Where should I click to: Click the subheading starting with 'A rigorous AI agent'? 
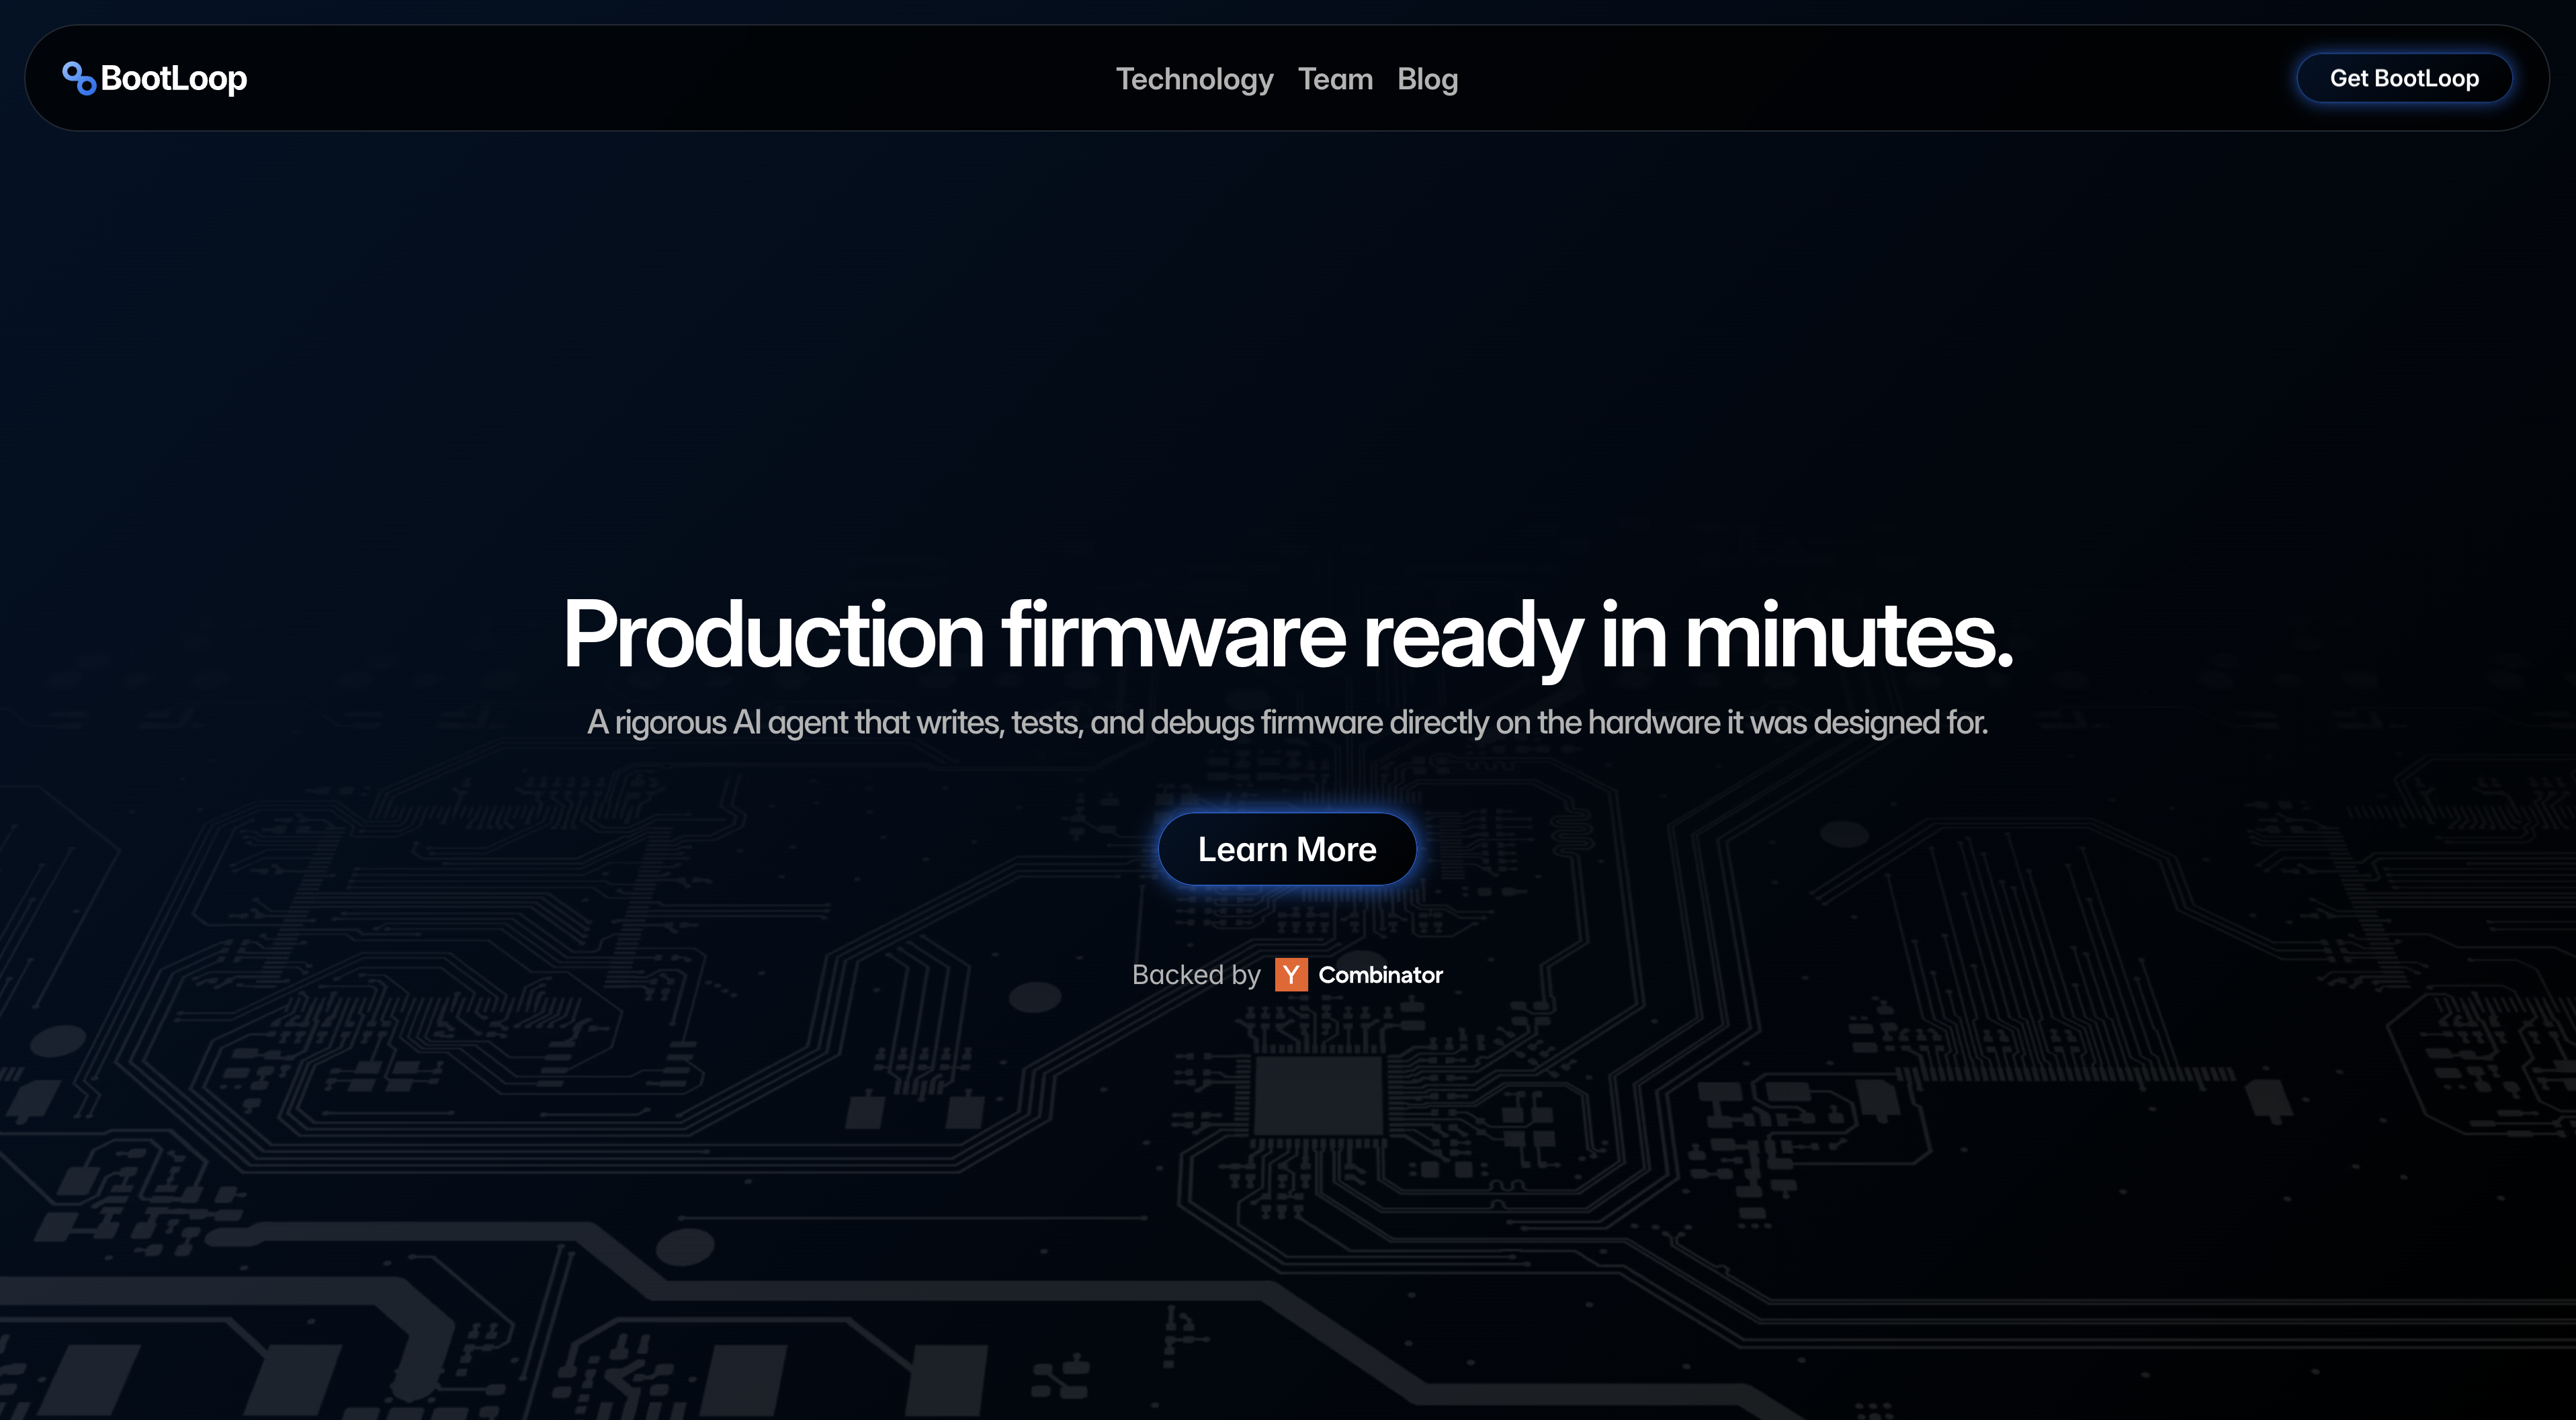point(1288,722)
